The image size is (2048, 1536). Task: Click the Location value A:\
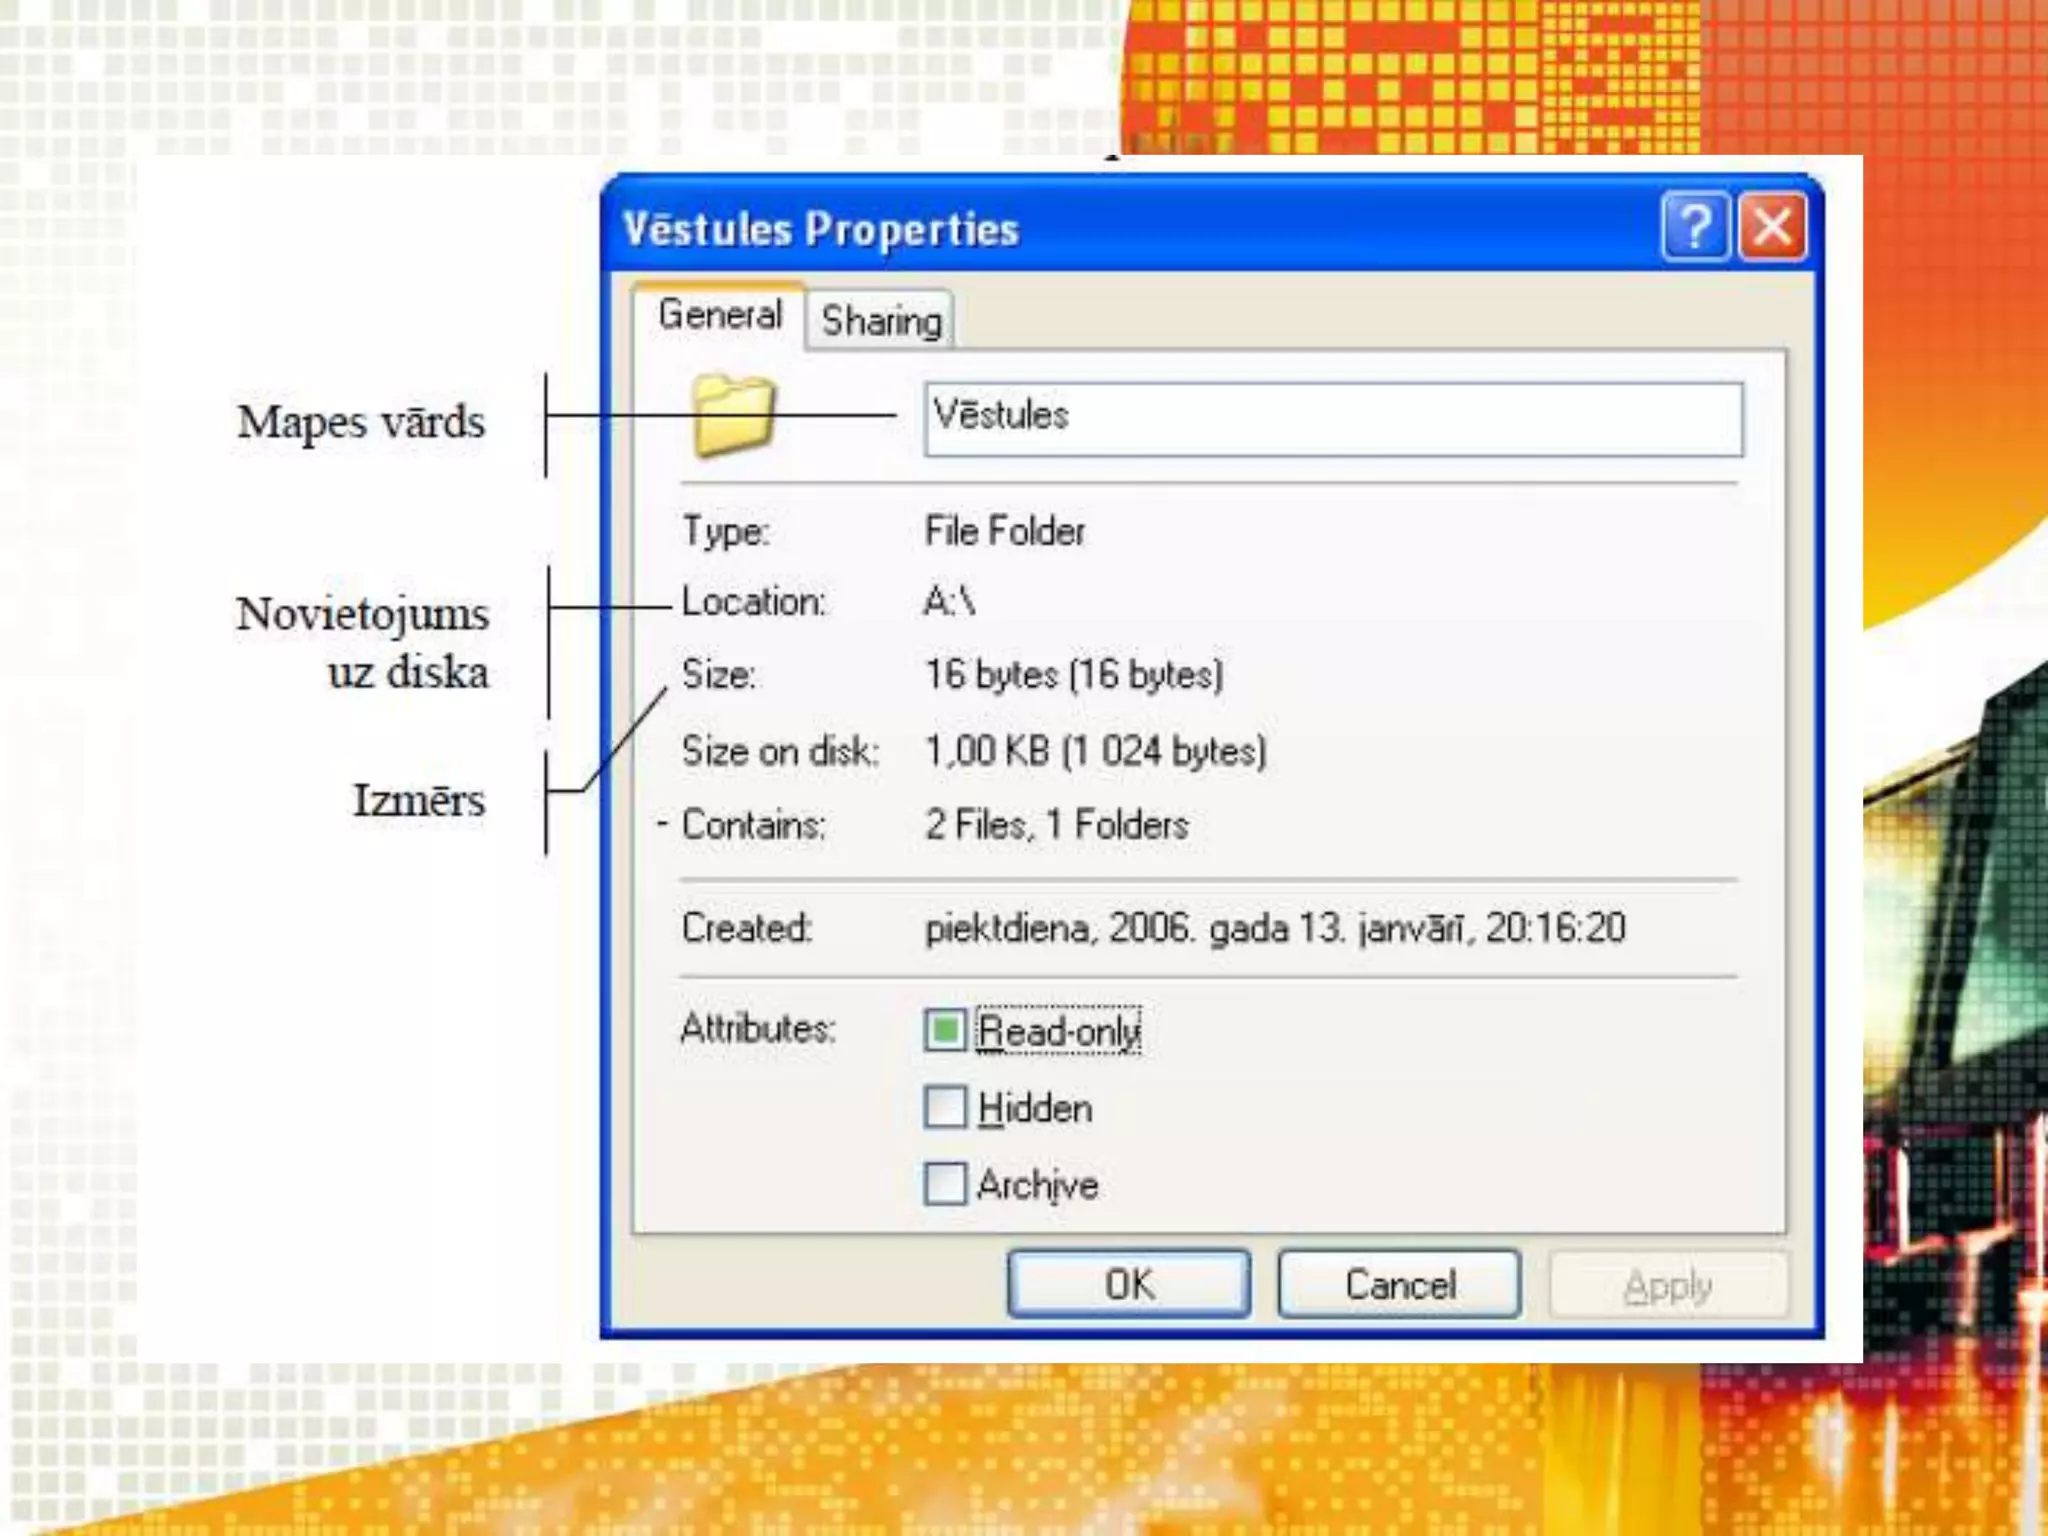pos(949,602)
